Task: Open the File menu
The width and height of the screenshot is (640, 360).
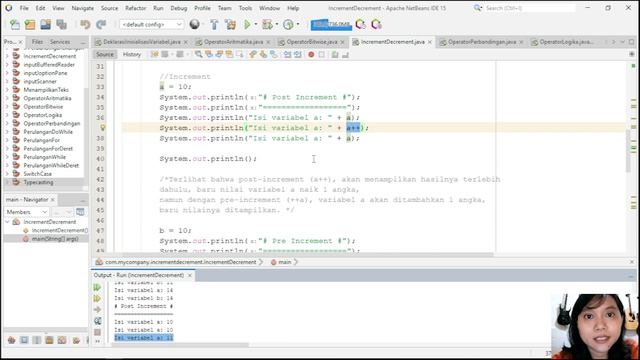Action: (24, 8)
